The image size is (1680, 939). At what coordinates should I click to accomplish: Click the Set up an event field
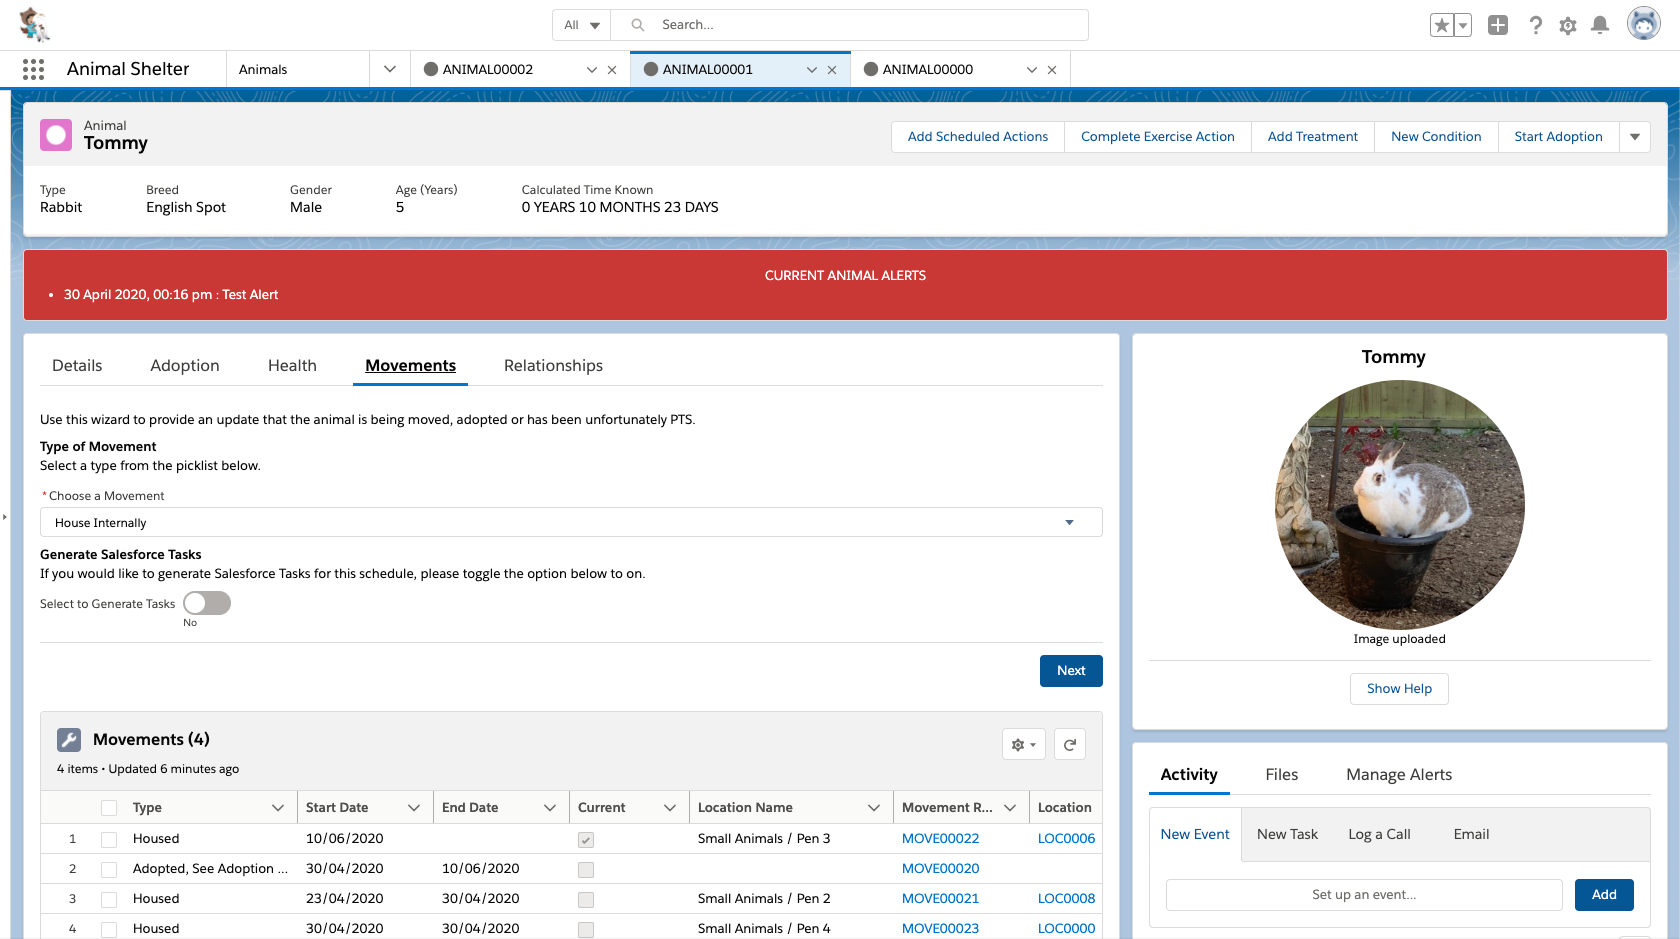[x=1363, y=895]
